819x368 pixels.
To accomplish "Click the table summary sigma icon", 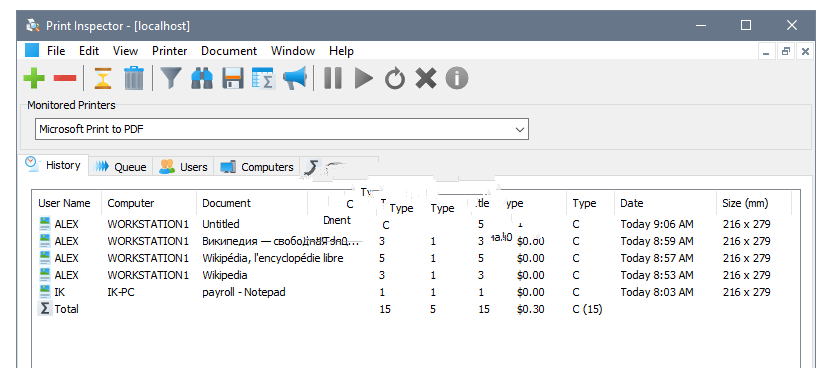I will 263,79.
